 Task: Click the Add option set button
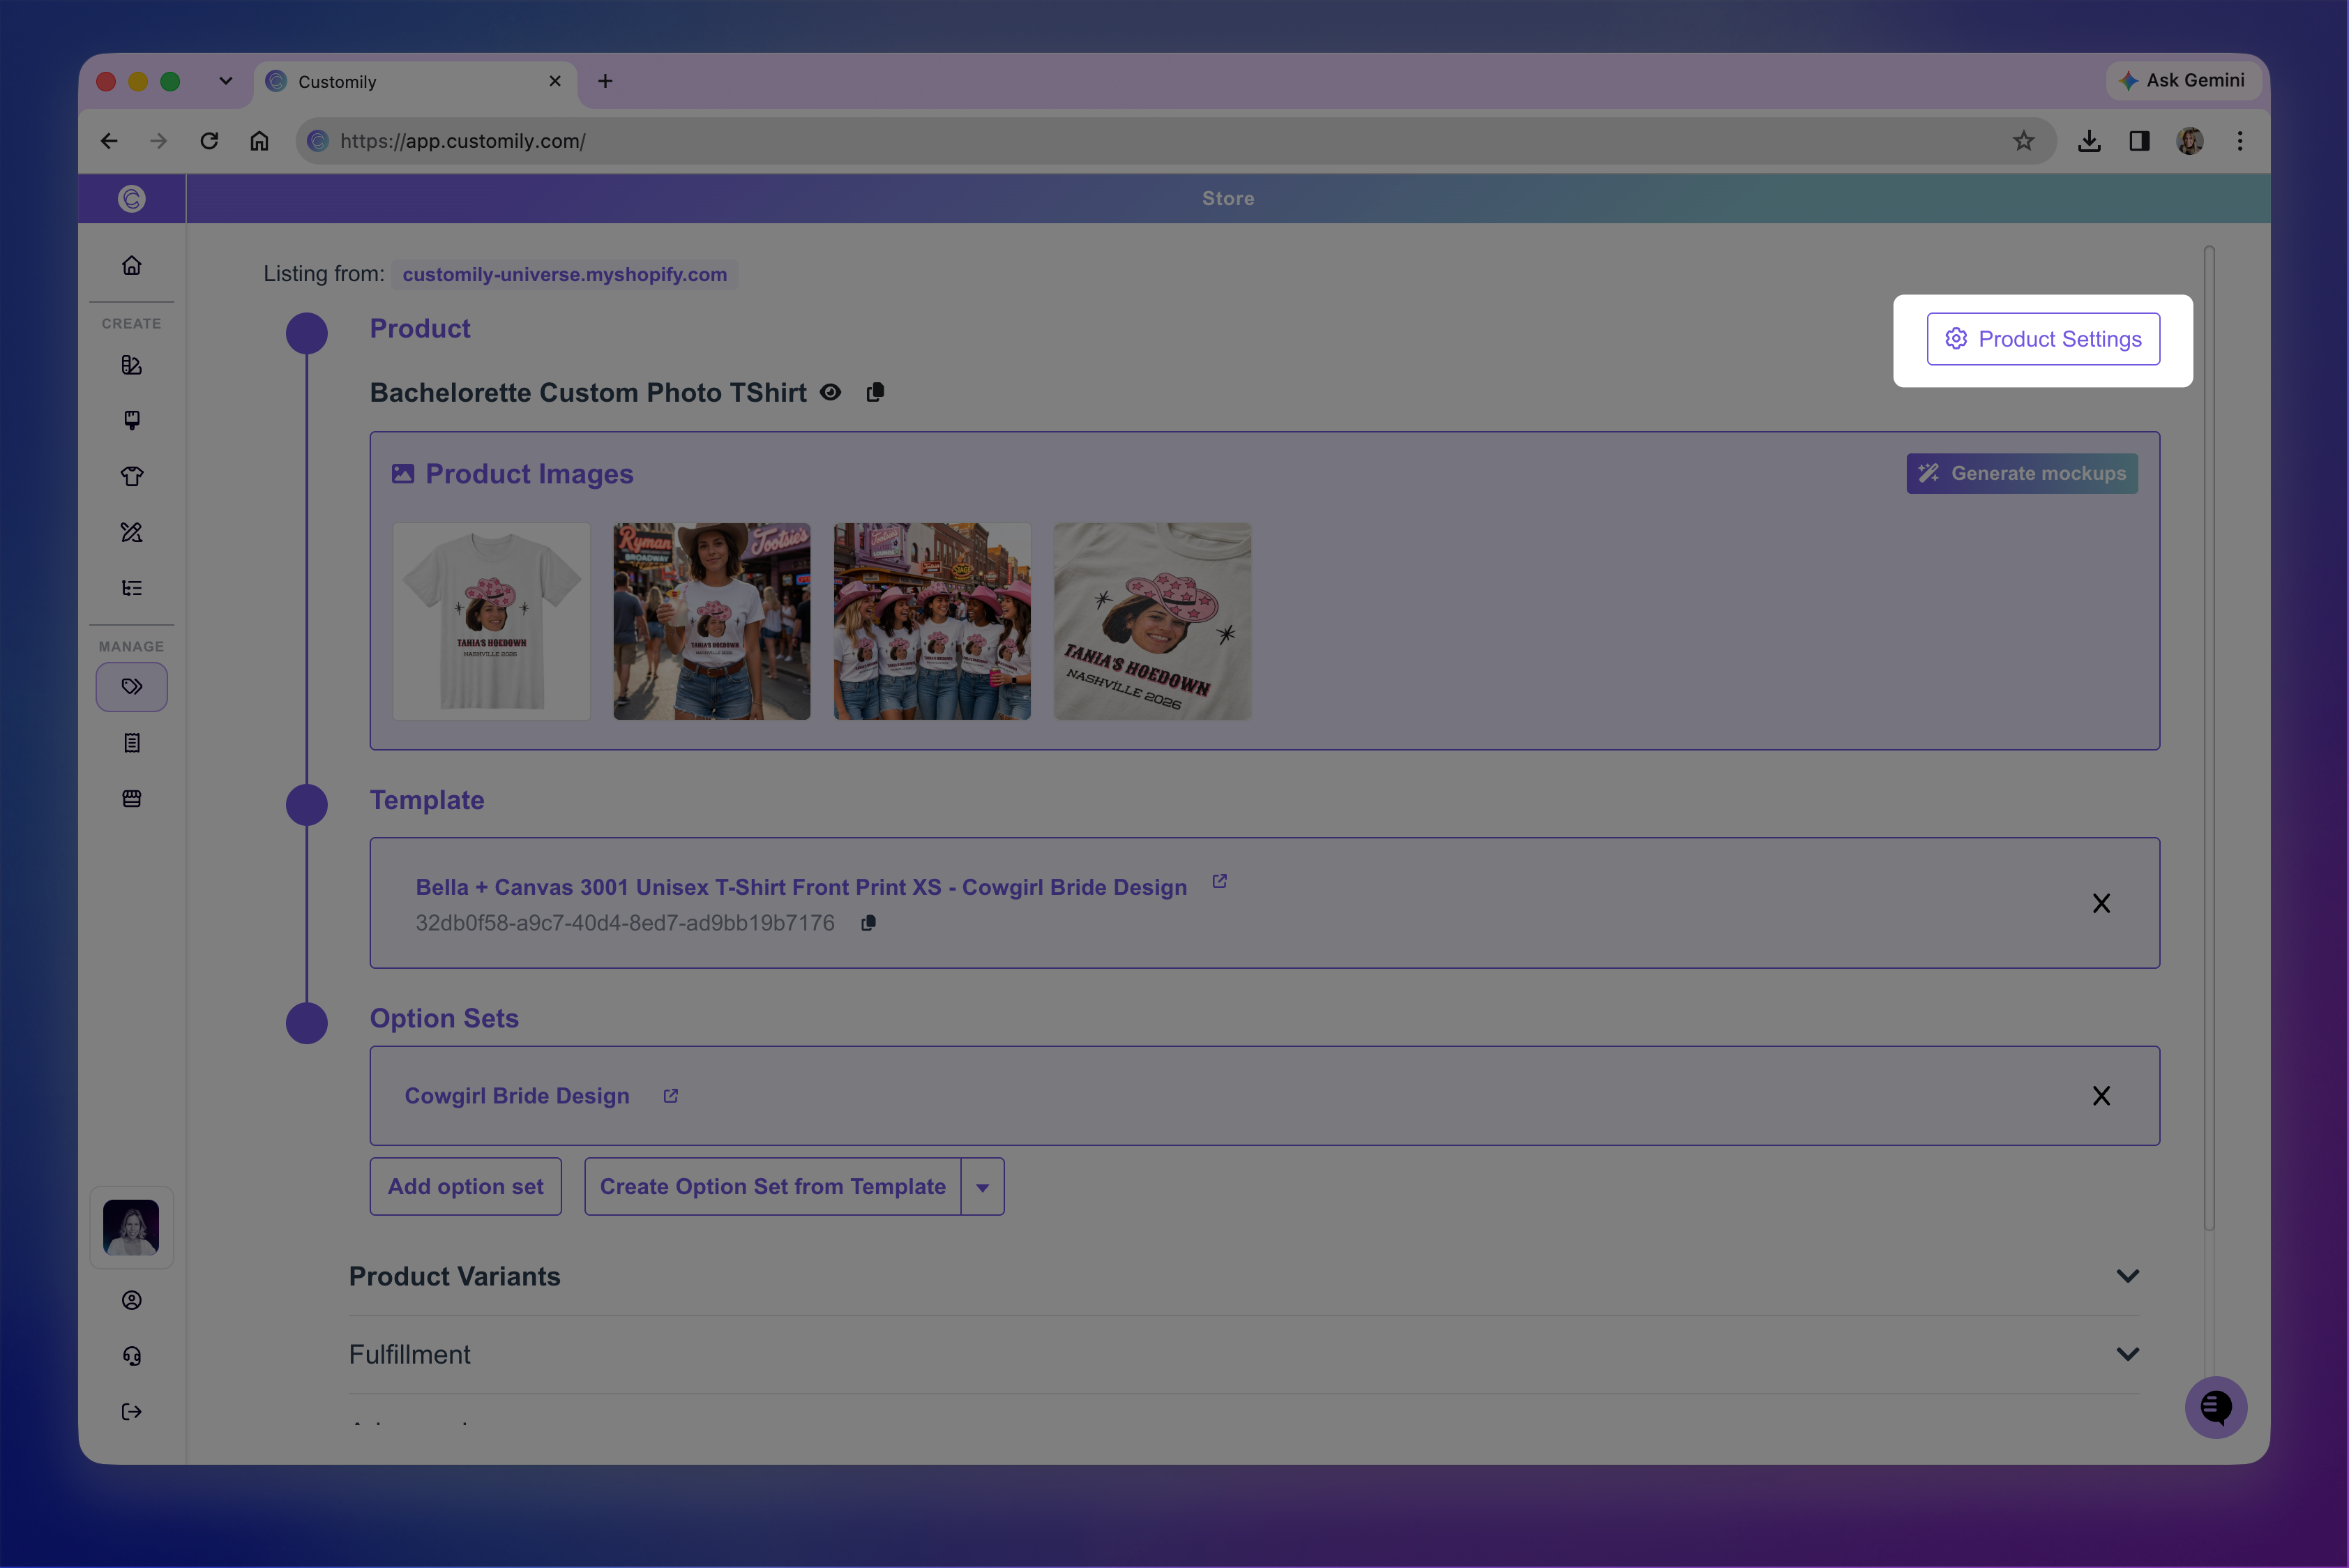[x=465, y=1187]
